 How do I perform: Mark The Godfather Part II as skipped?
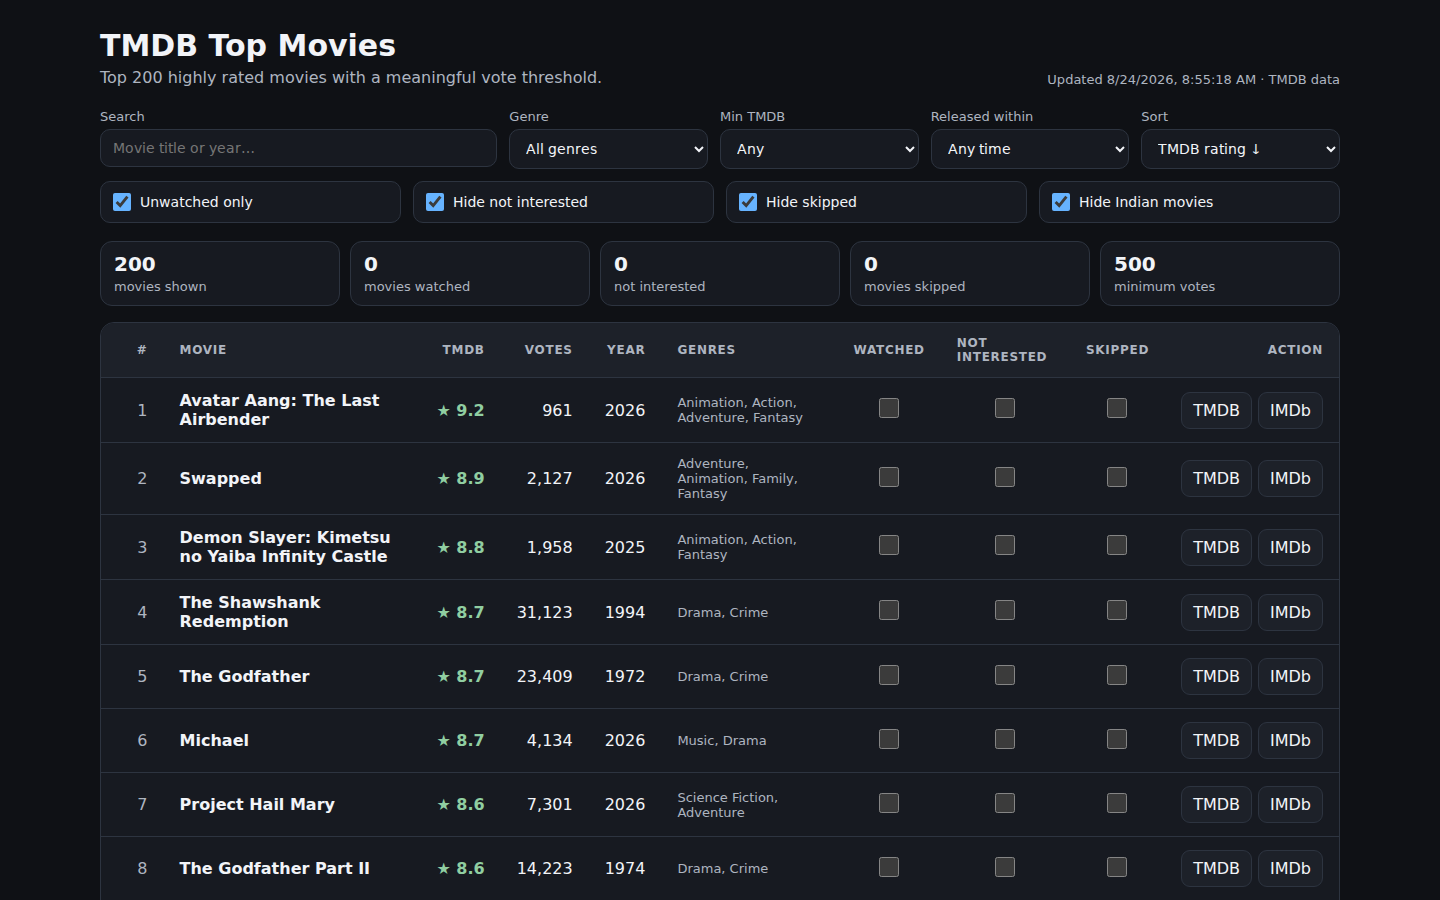[x=1117, y=867]
